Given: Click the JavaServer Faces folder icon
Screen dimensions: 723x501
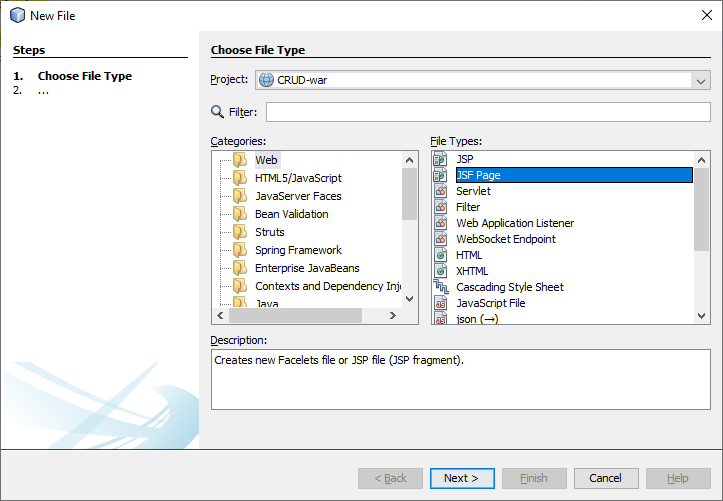Looking at the screenshot, I should click(240, 196).
